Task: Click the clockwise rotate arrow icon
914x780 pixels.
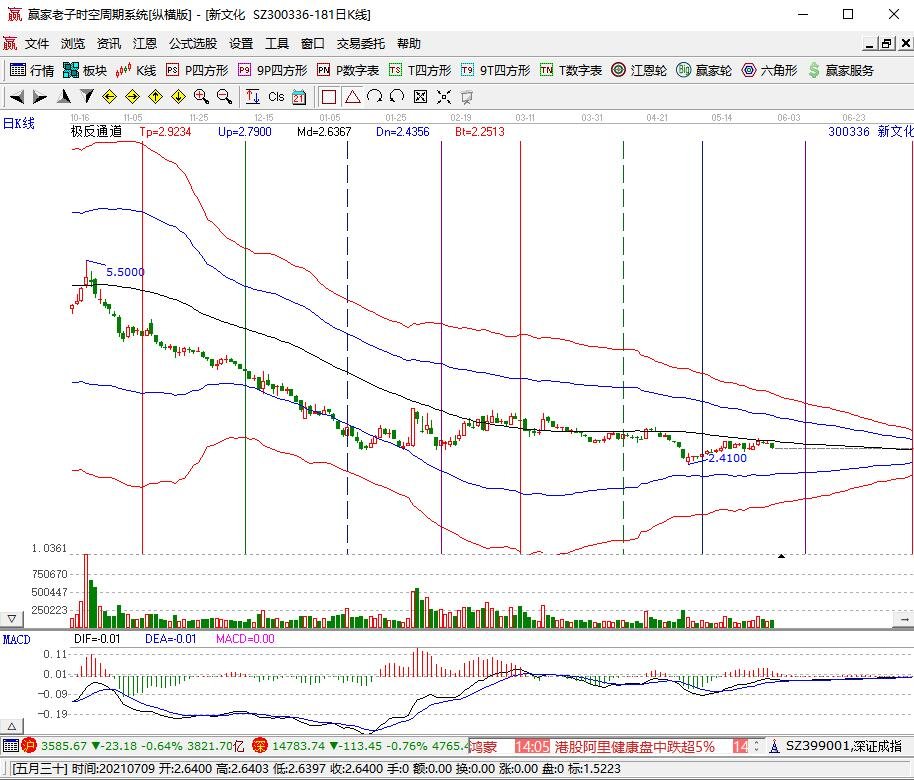Action: pyautogui.click(x=375, y=97)
